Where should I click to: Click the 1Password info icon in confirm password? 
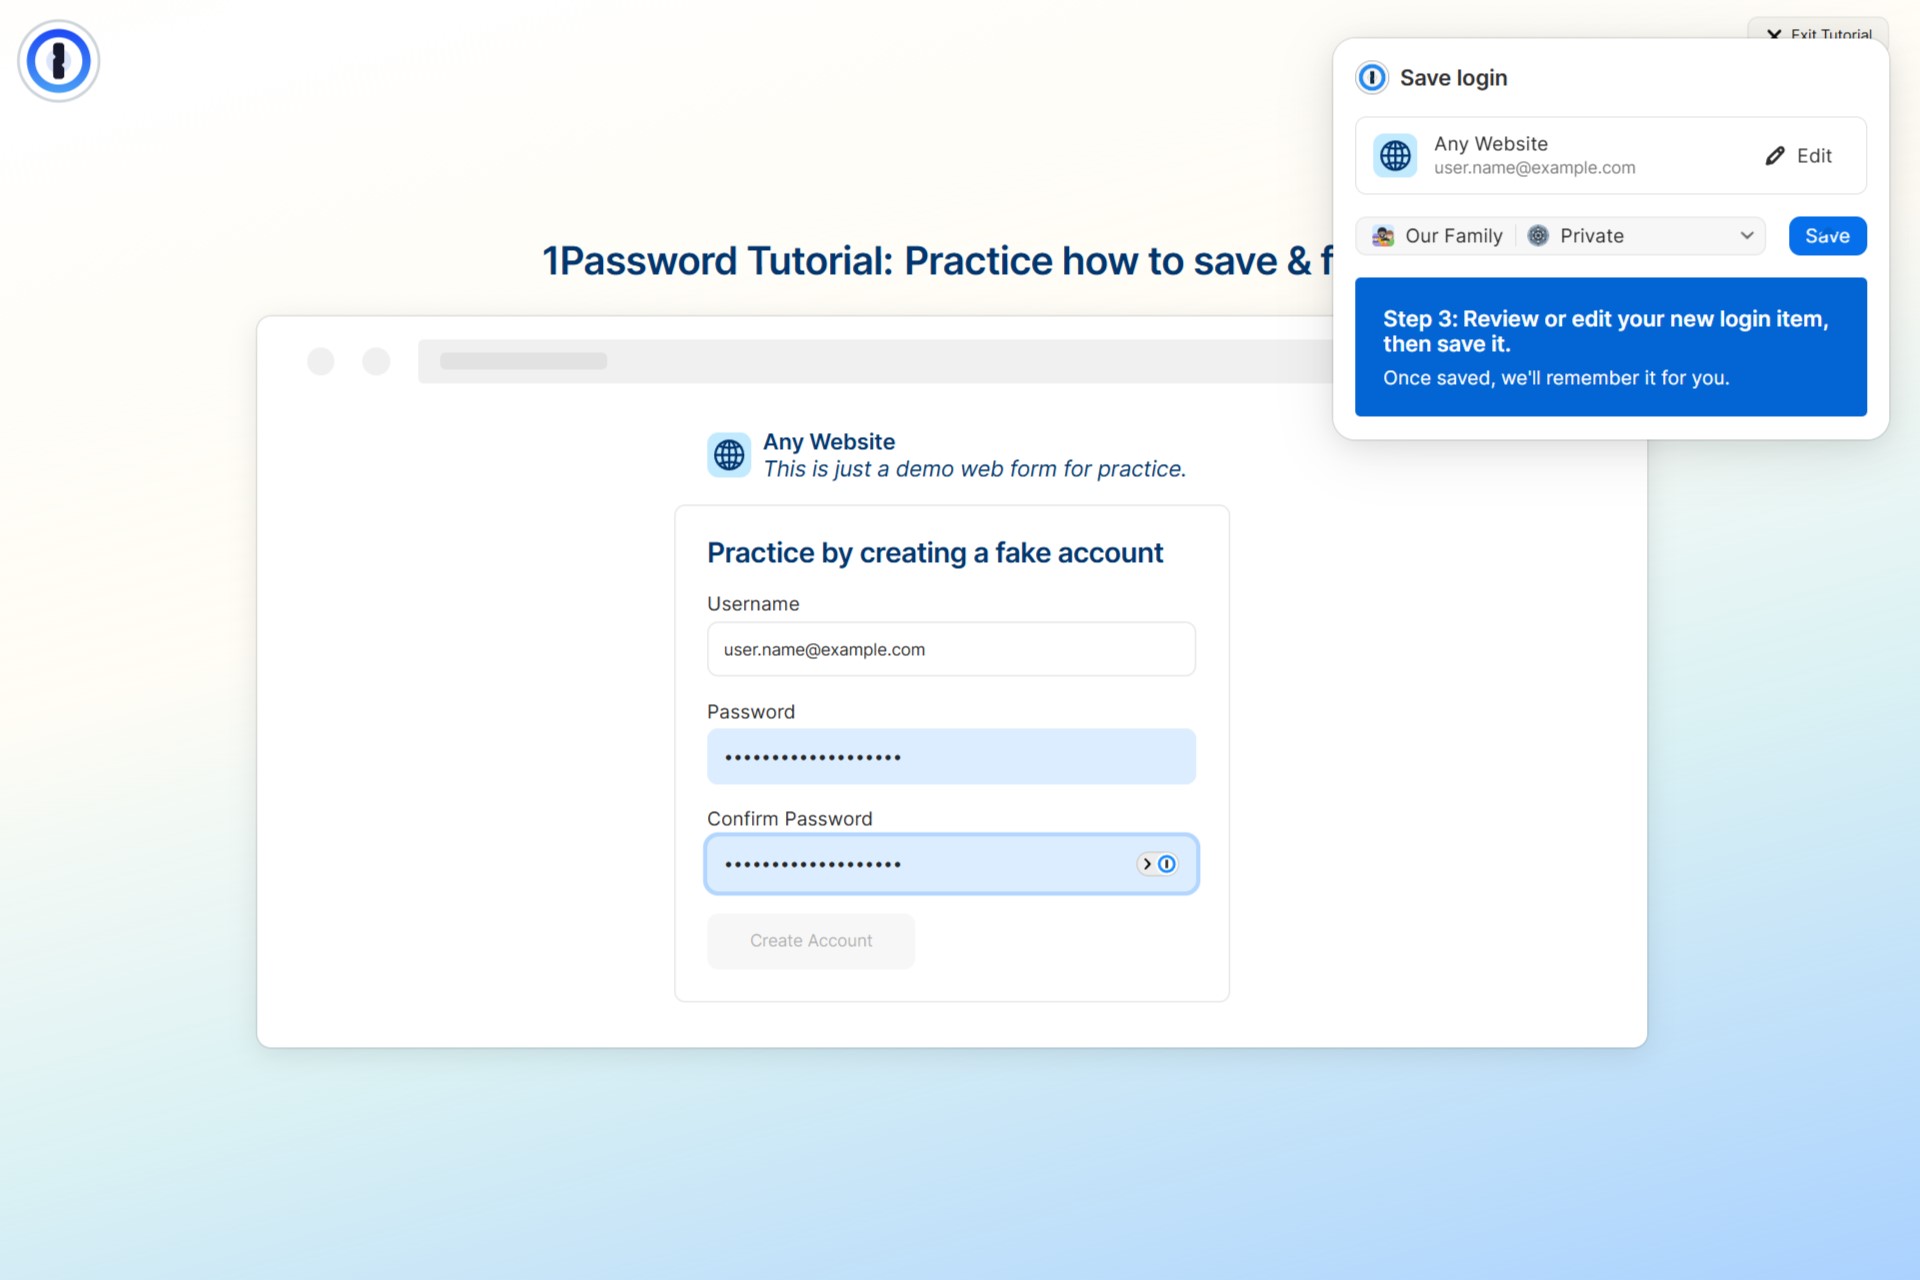(x=1167, y=863)
